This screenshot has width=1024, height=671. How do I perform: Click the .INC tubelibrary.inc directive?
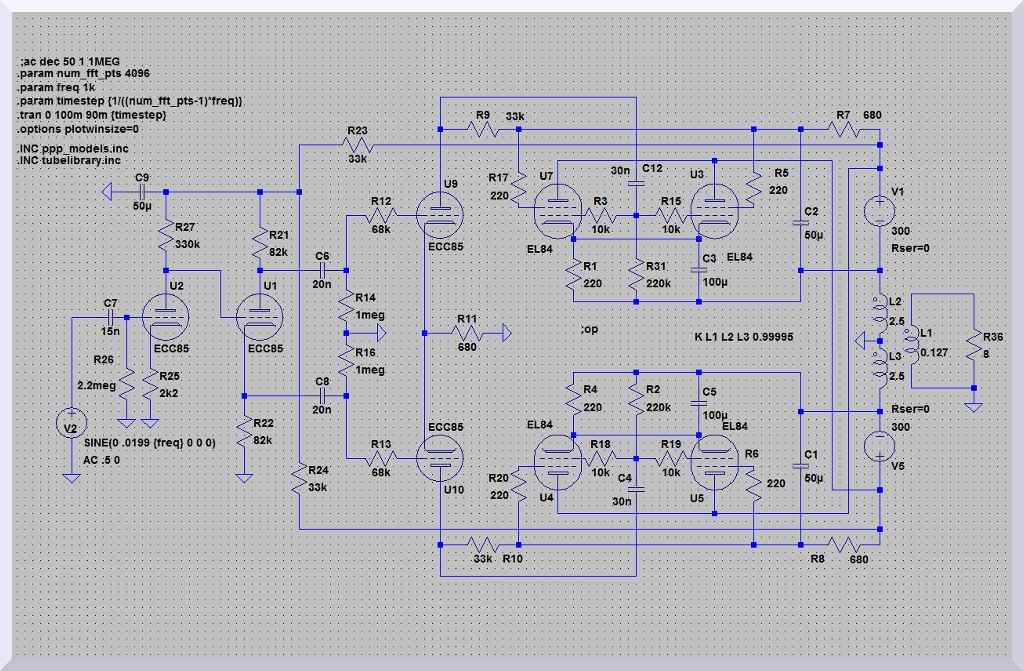[69, 160]
